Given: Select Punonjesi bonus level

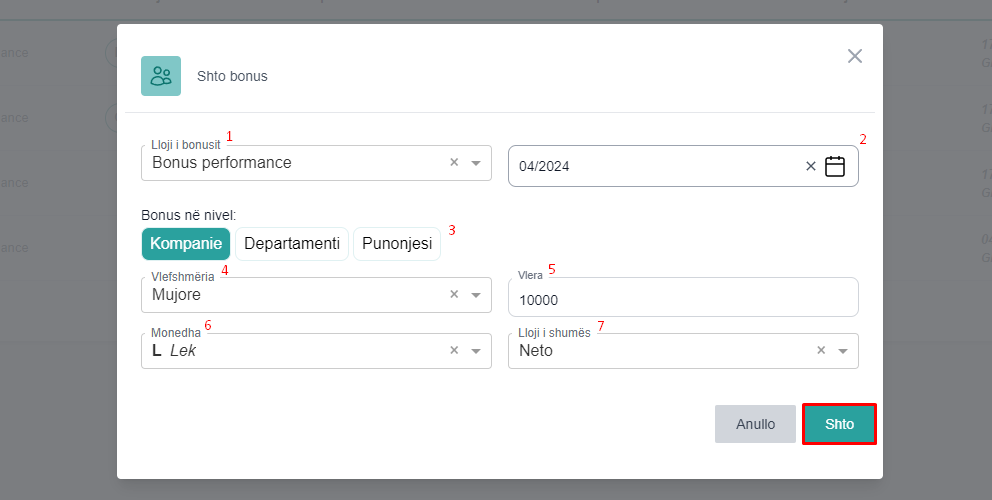Looking at the screenshot, I should pyautogui.click(x=397, y=244).
